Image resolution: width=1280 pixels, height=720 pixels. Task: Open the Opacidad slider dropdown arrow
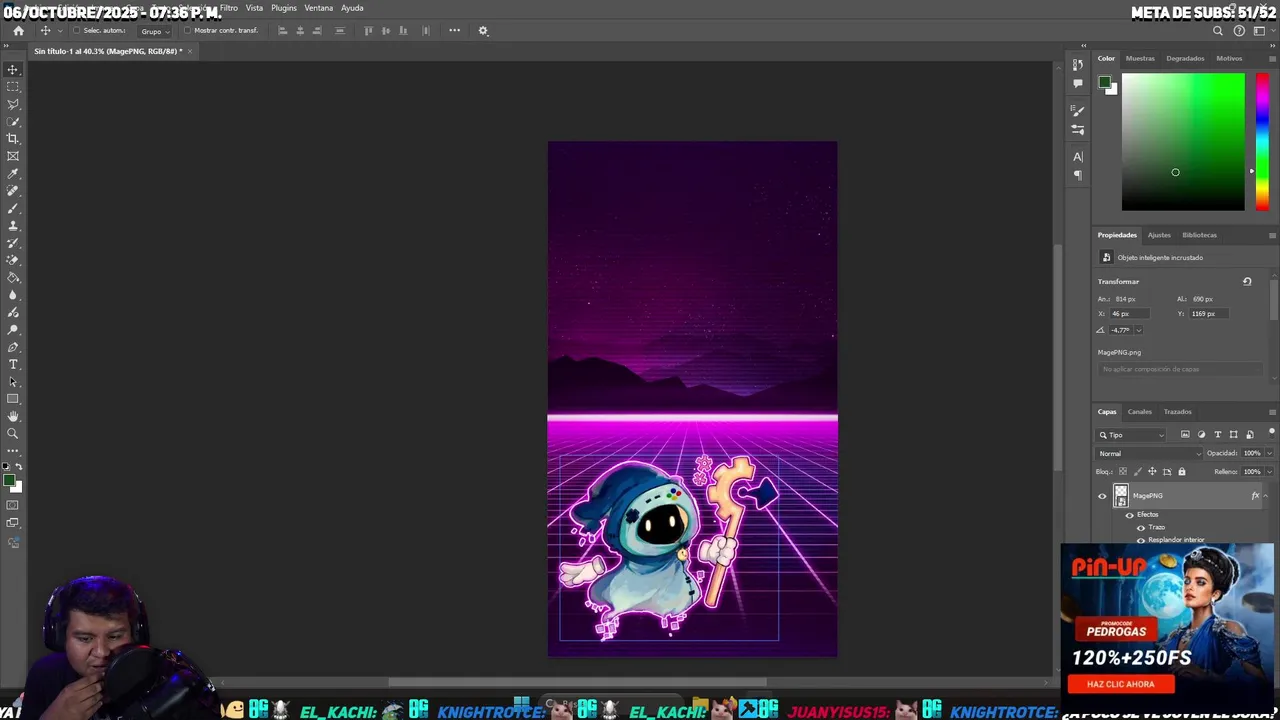1267,453
